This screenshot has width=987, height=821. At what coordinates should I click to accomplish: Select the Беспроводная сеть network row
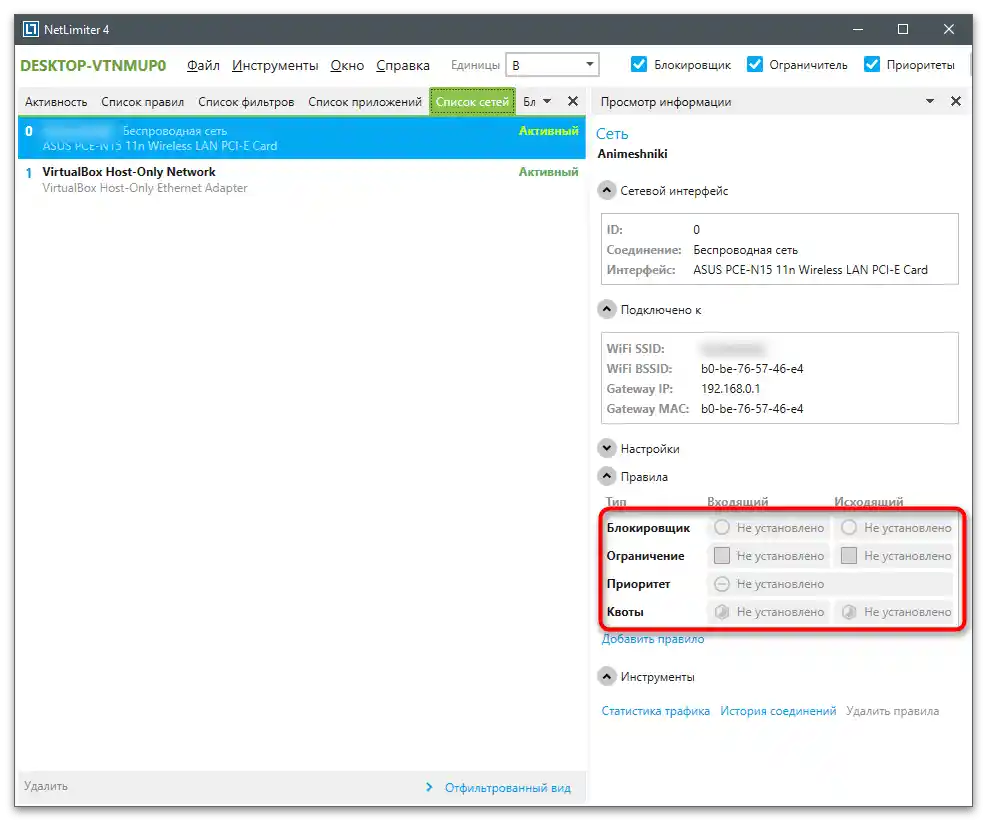[x=302, y=138]
